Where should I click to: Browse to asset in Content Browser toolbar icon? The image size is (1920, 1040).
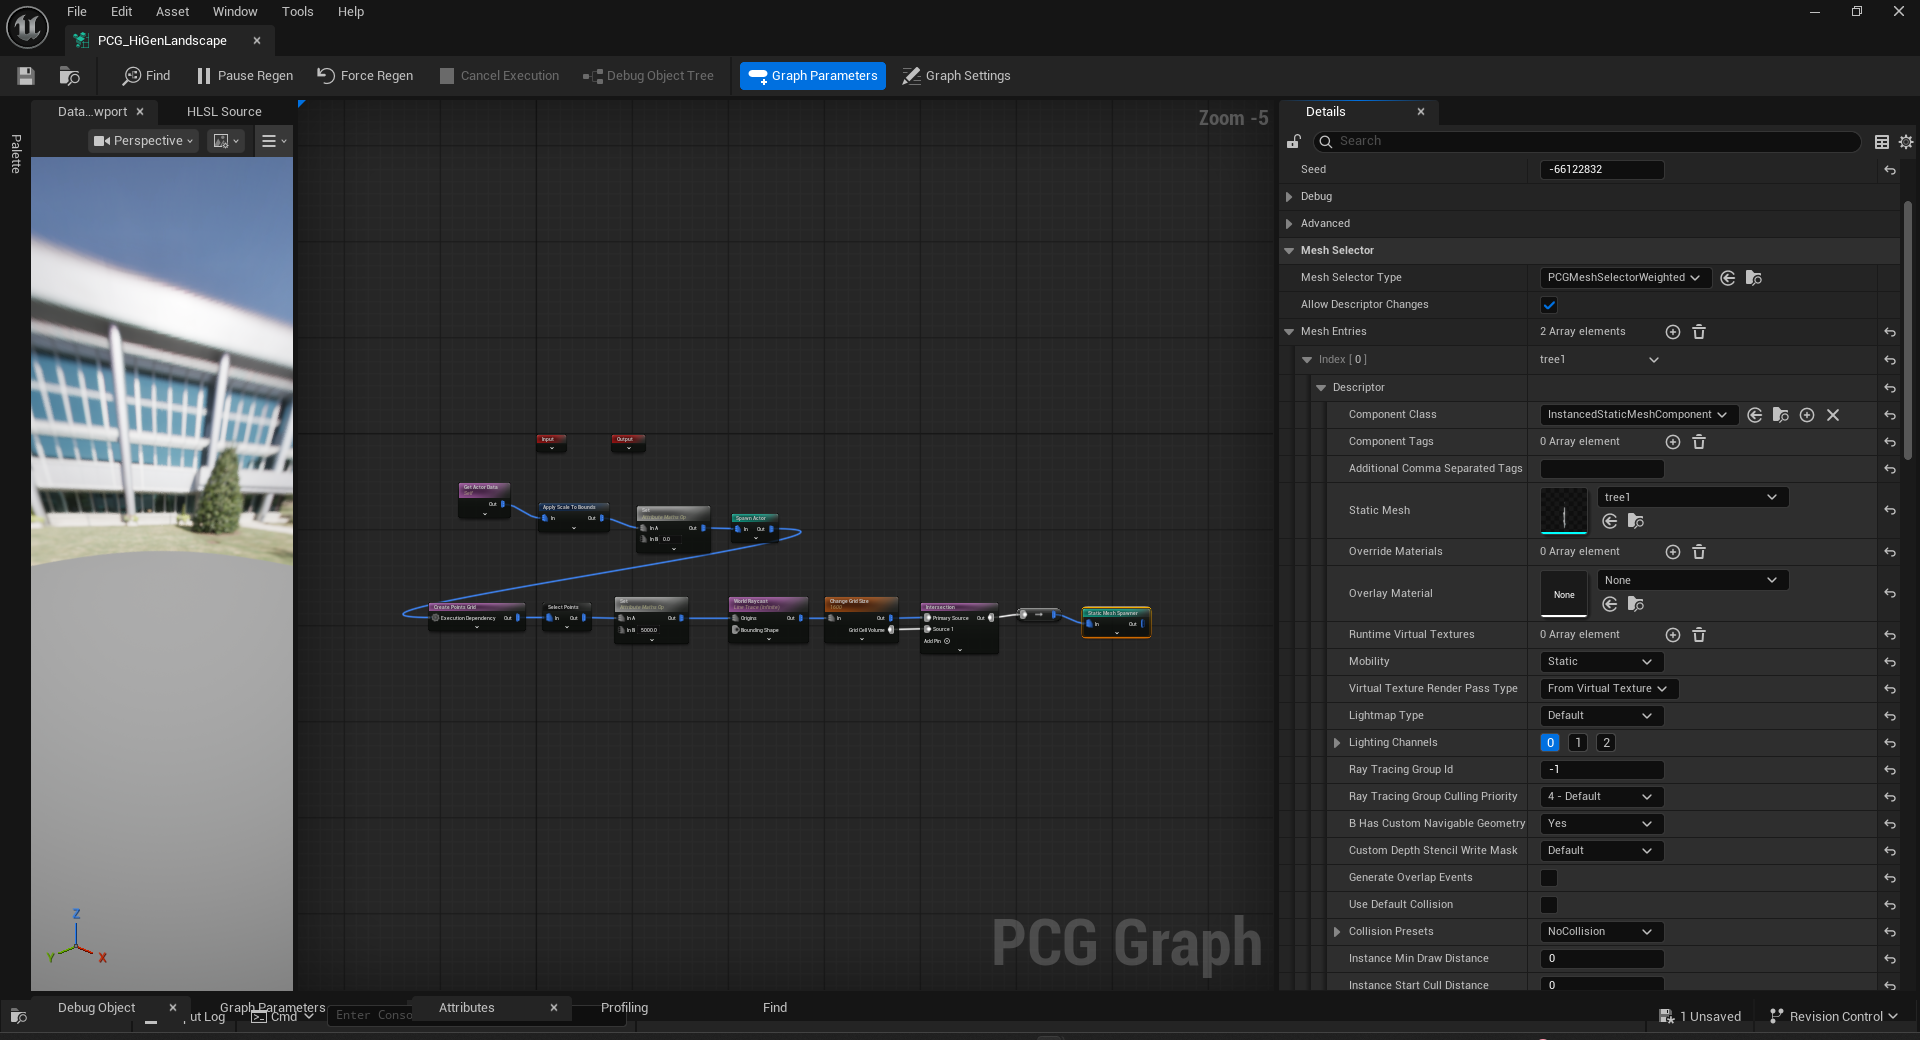69,76
